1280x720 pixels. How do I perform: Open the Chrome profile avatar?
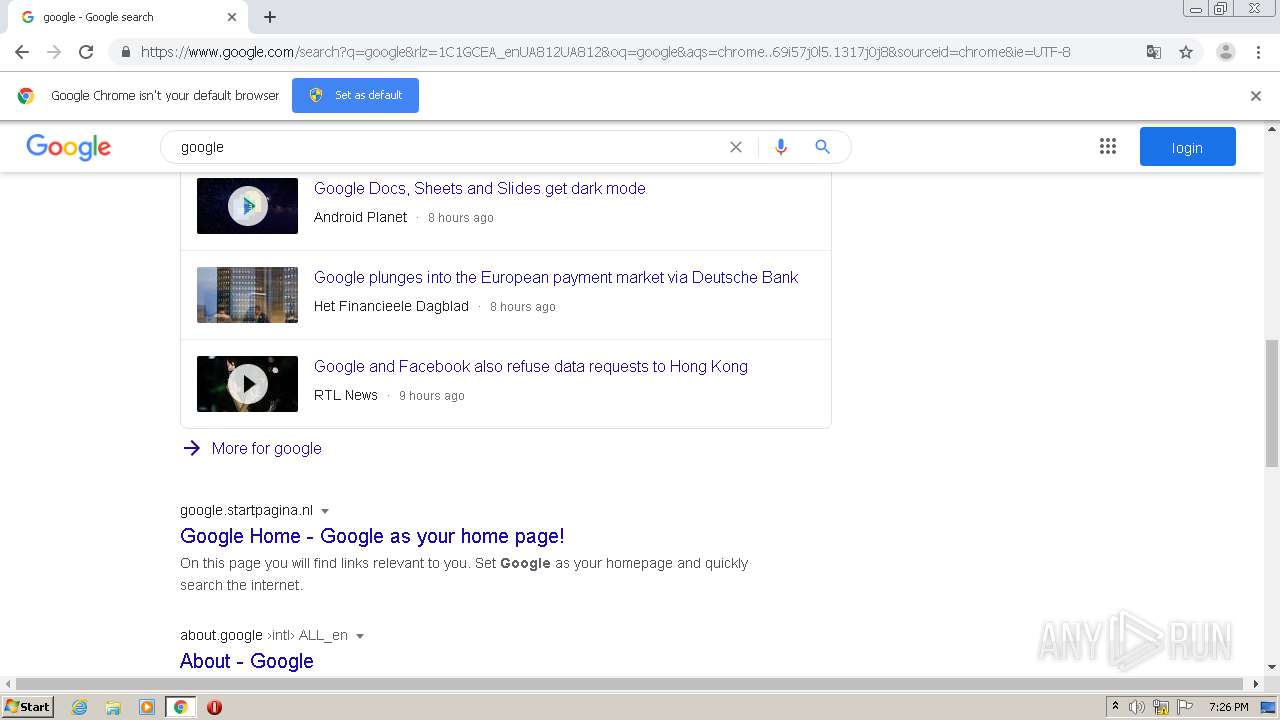point(1225,52)
